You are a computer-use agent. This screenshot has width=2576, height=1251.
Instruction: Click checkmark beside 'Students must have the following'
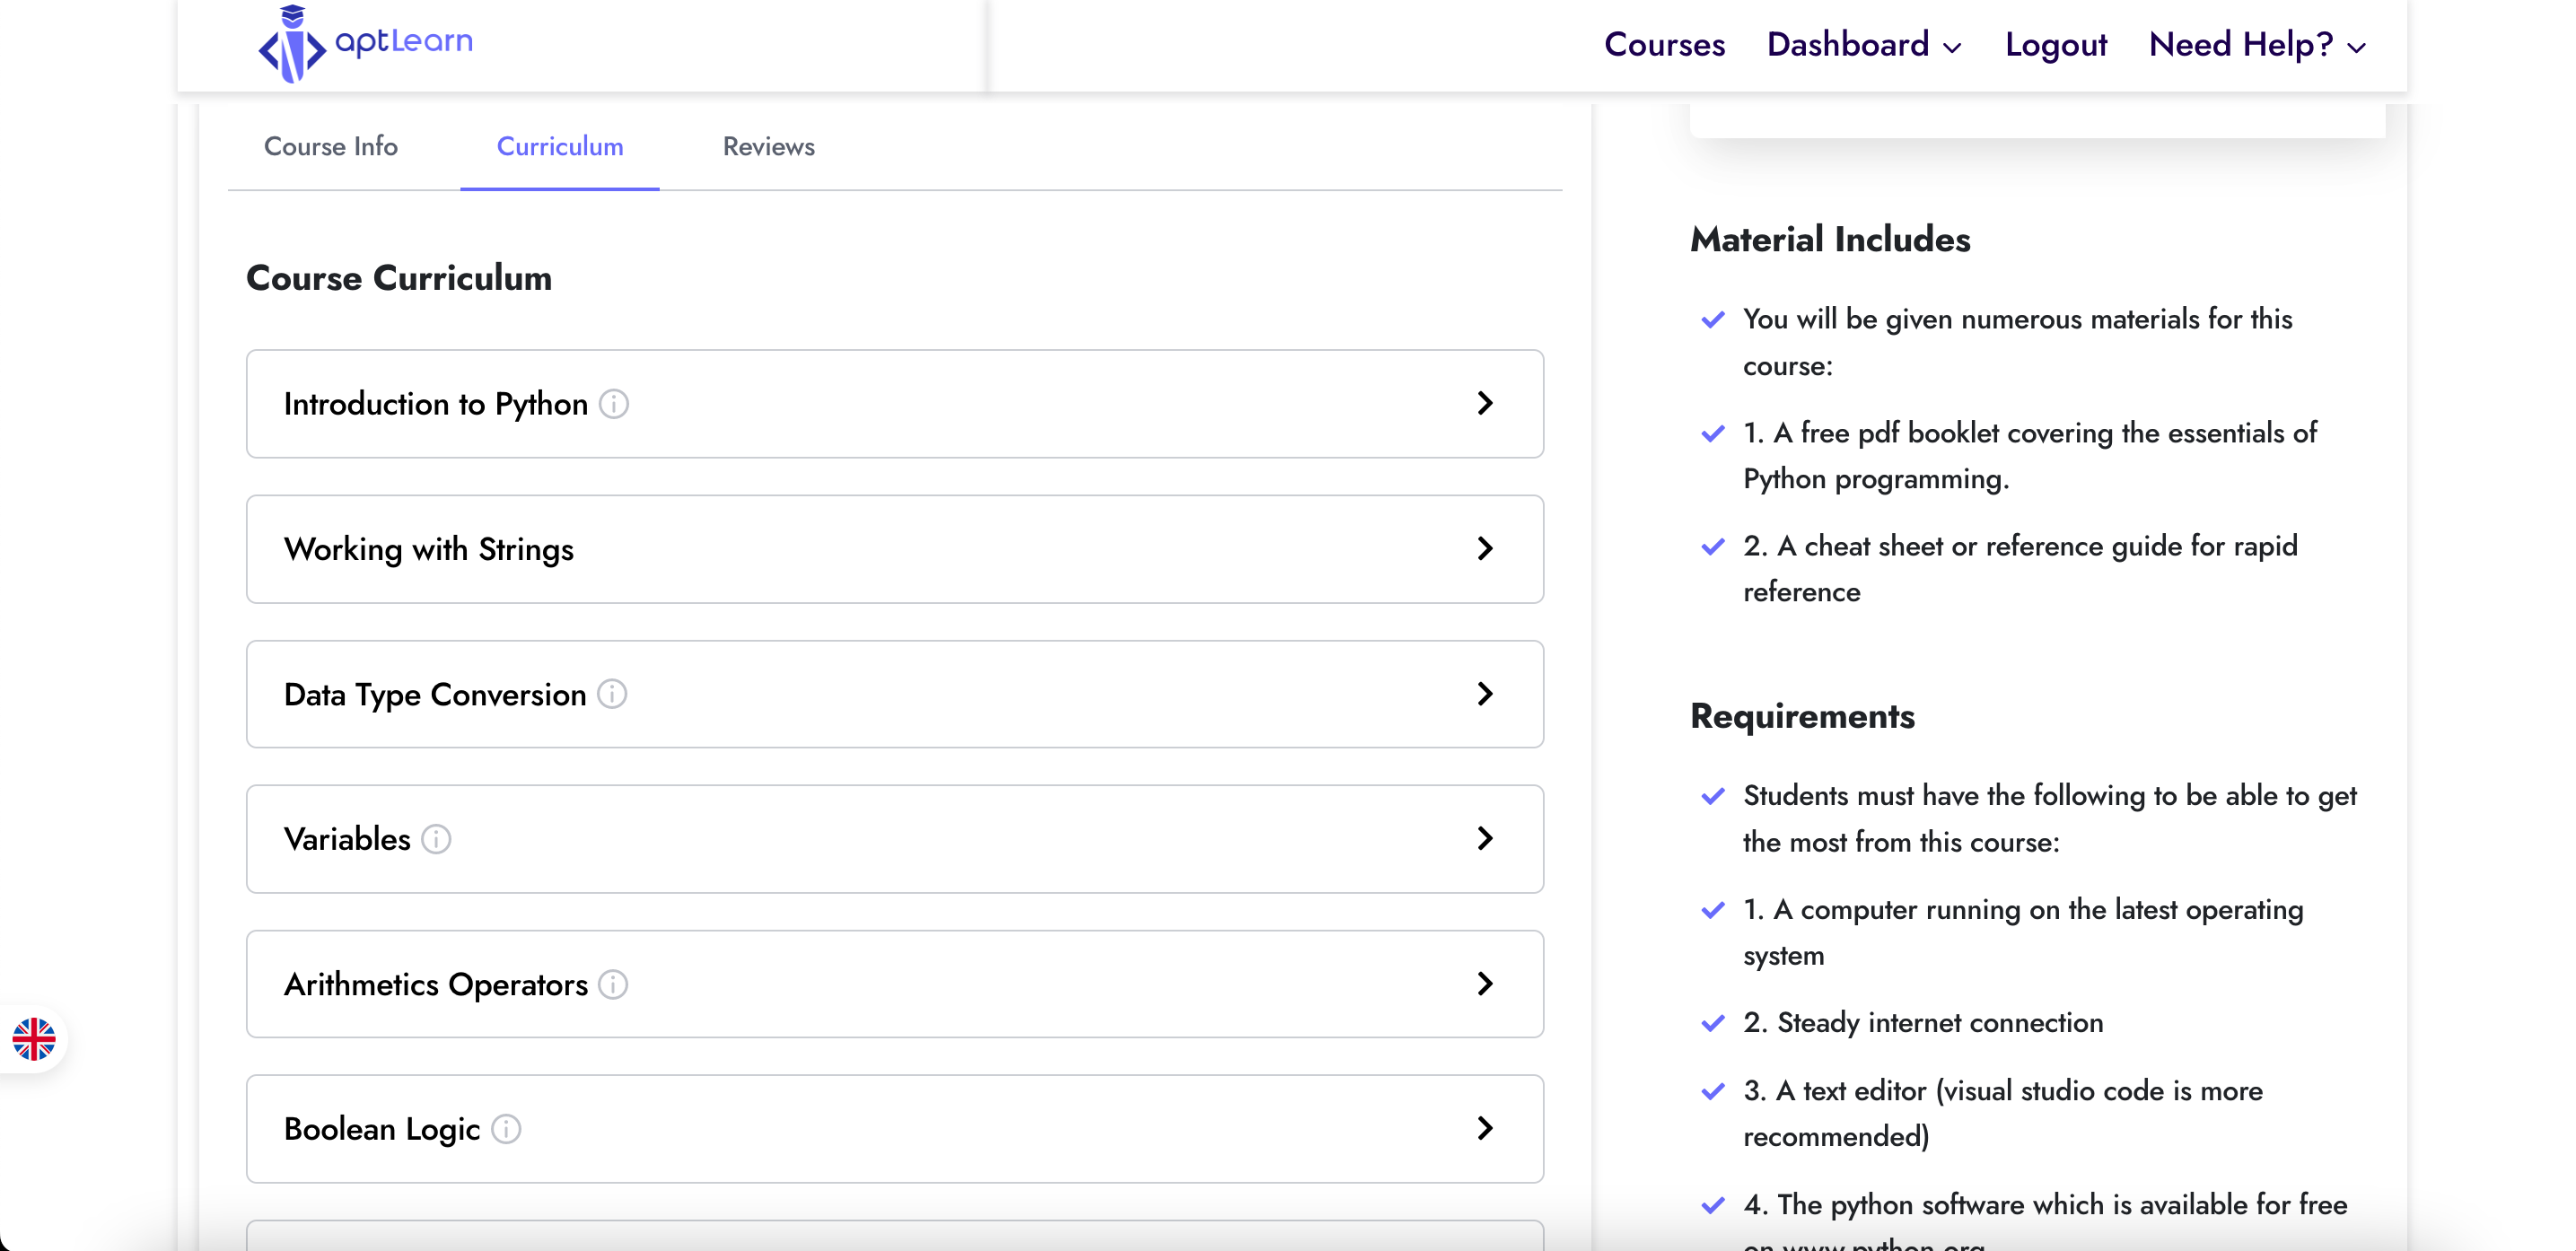(1713, 796)
